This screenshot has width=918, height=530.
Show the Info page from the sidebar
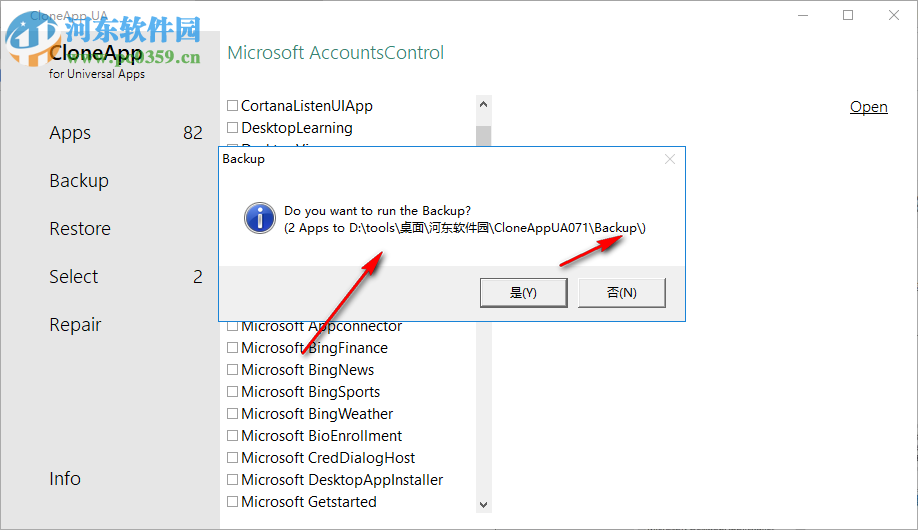click(x=65, y=478)
